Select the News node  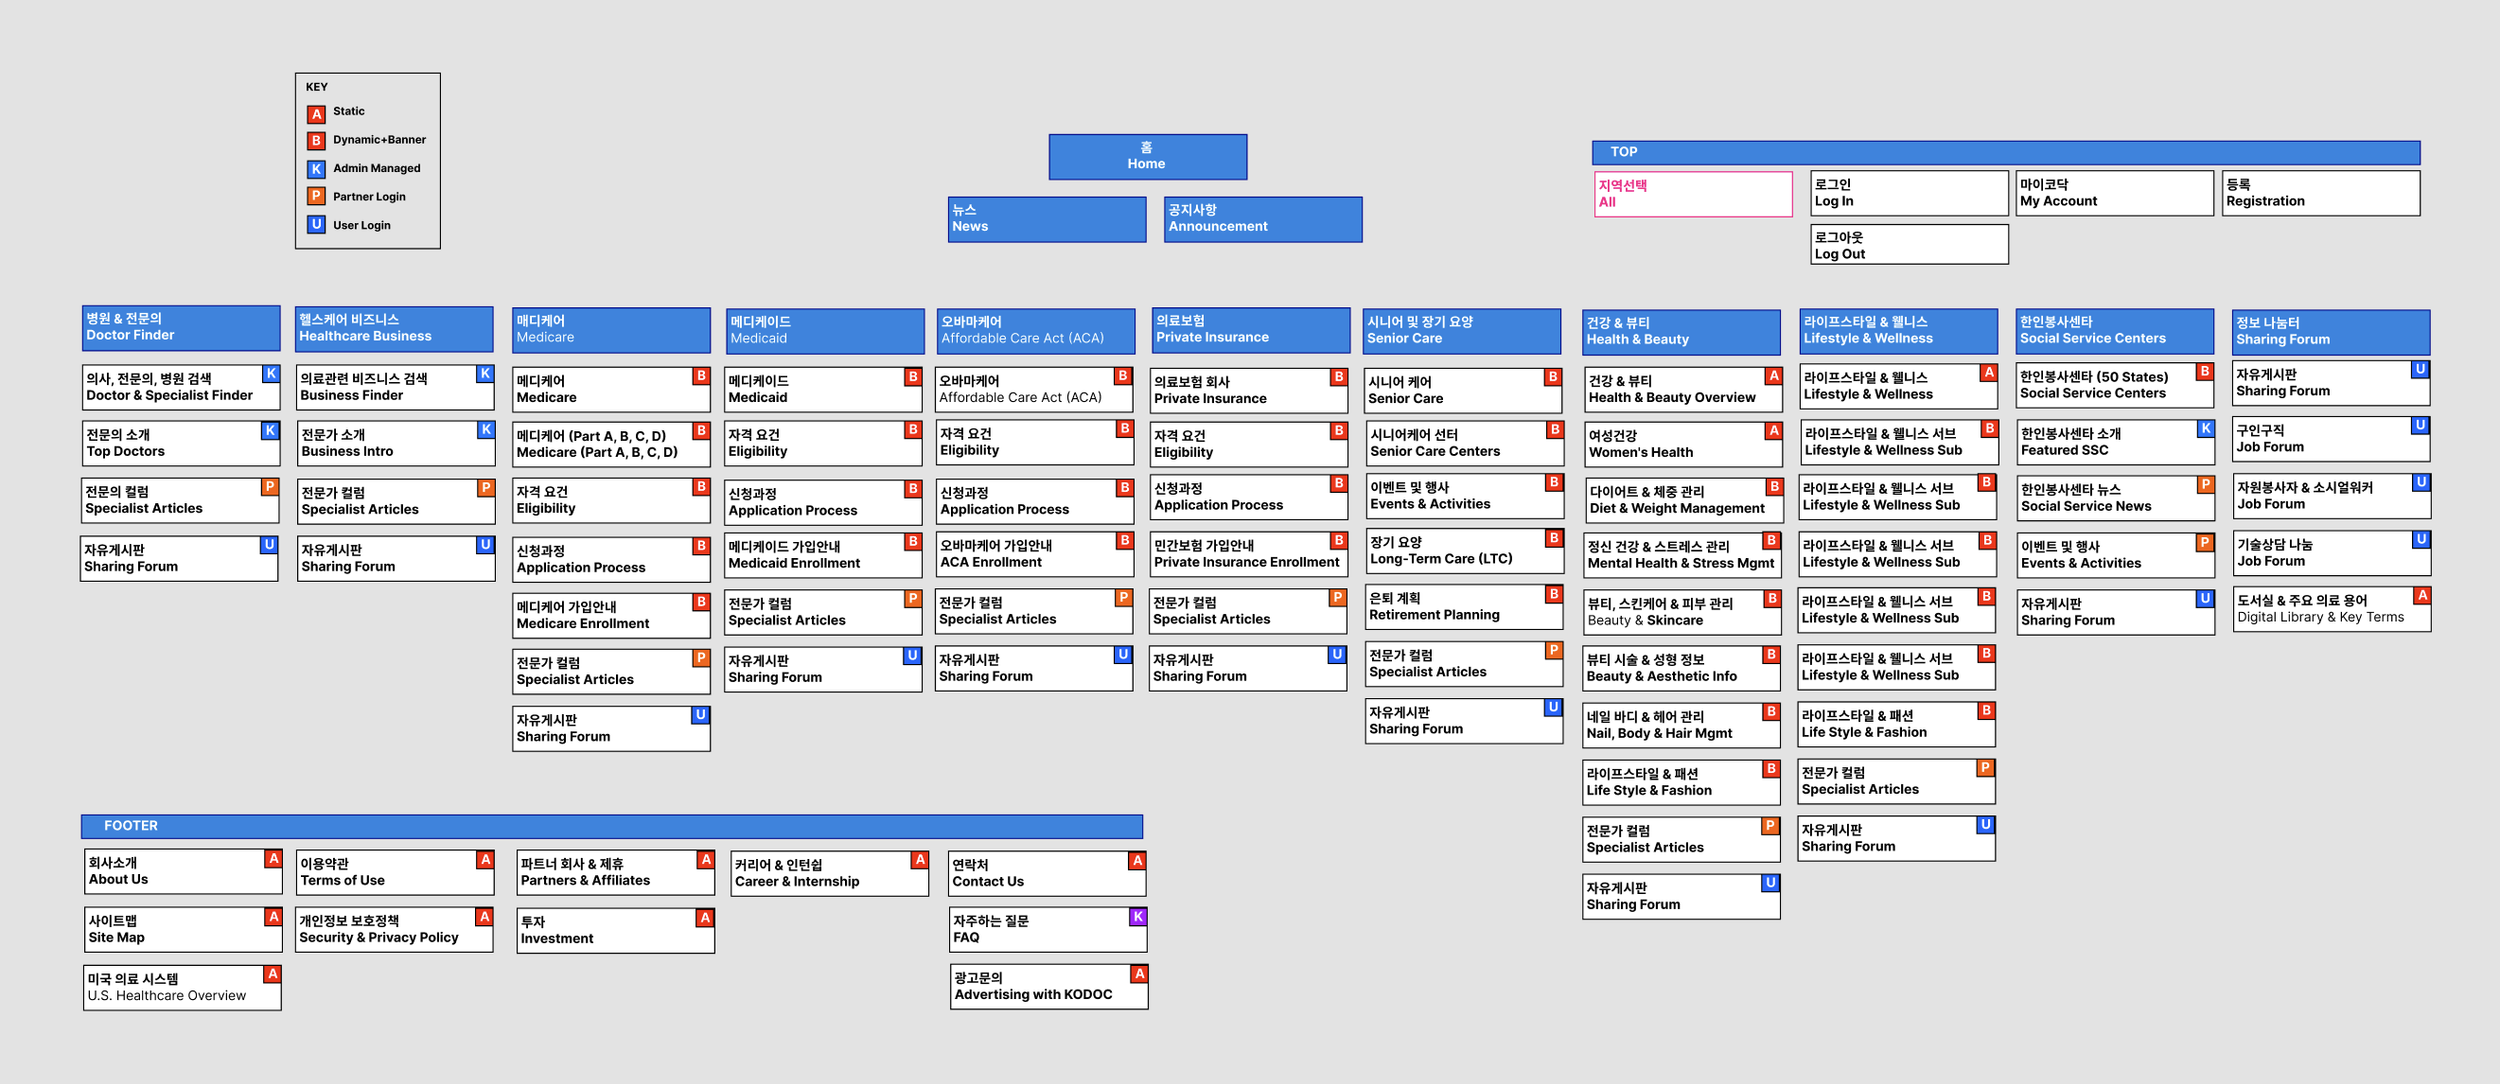(x=1046, y=219)
